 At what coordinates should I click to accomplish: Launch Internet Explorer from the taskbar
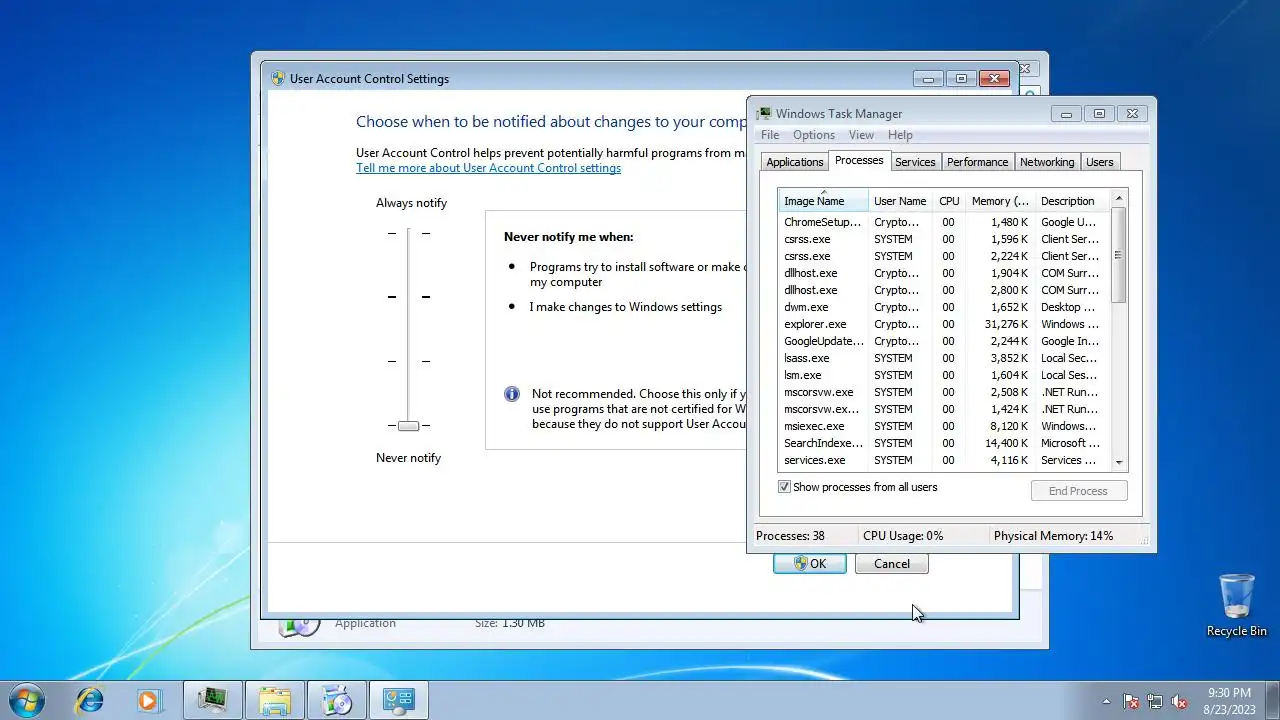coord(90,700)
